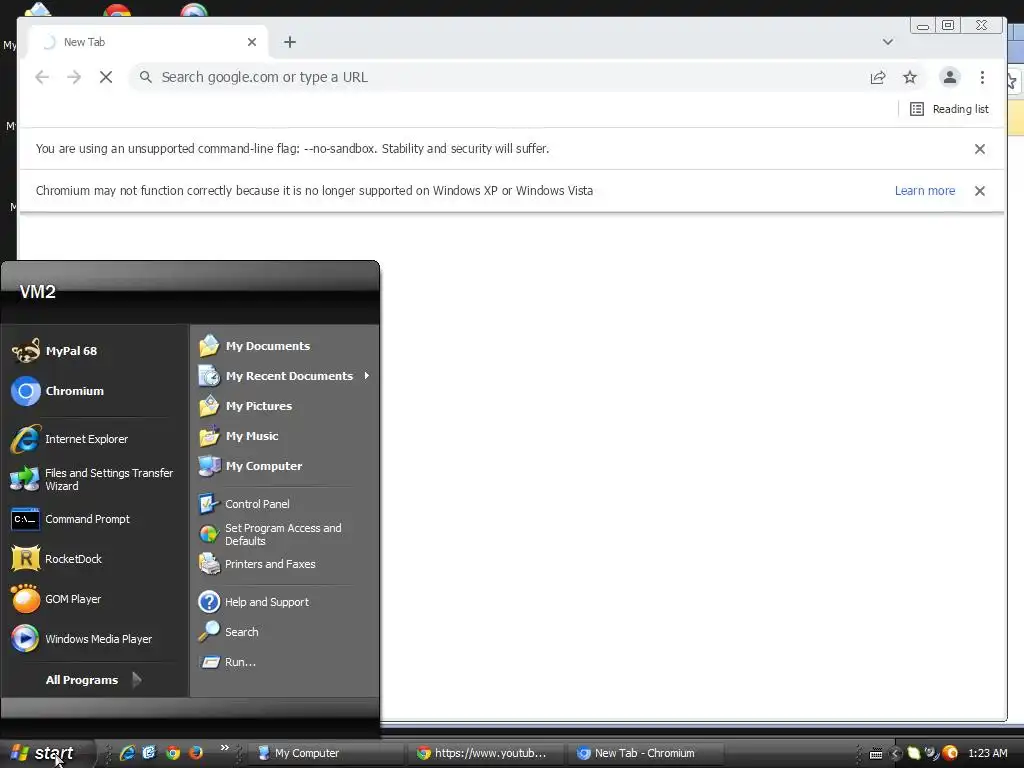The image size is (1024, 768).
Task: Add a new tab in Chromium
Action: tap(290, 42)
